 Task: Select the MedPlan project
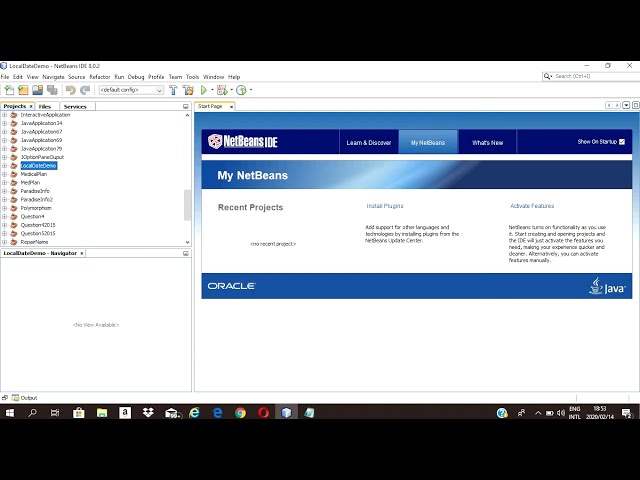pyautogui.click(x=30, y=183)
